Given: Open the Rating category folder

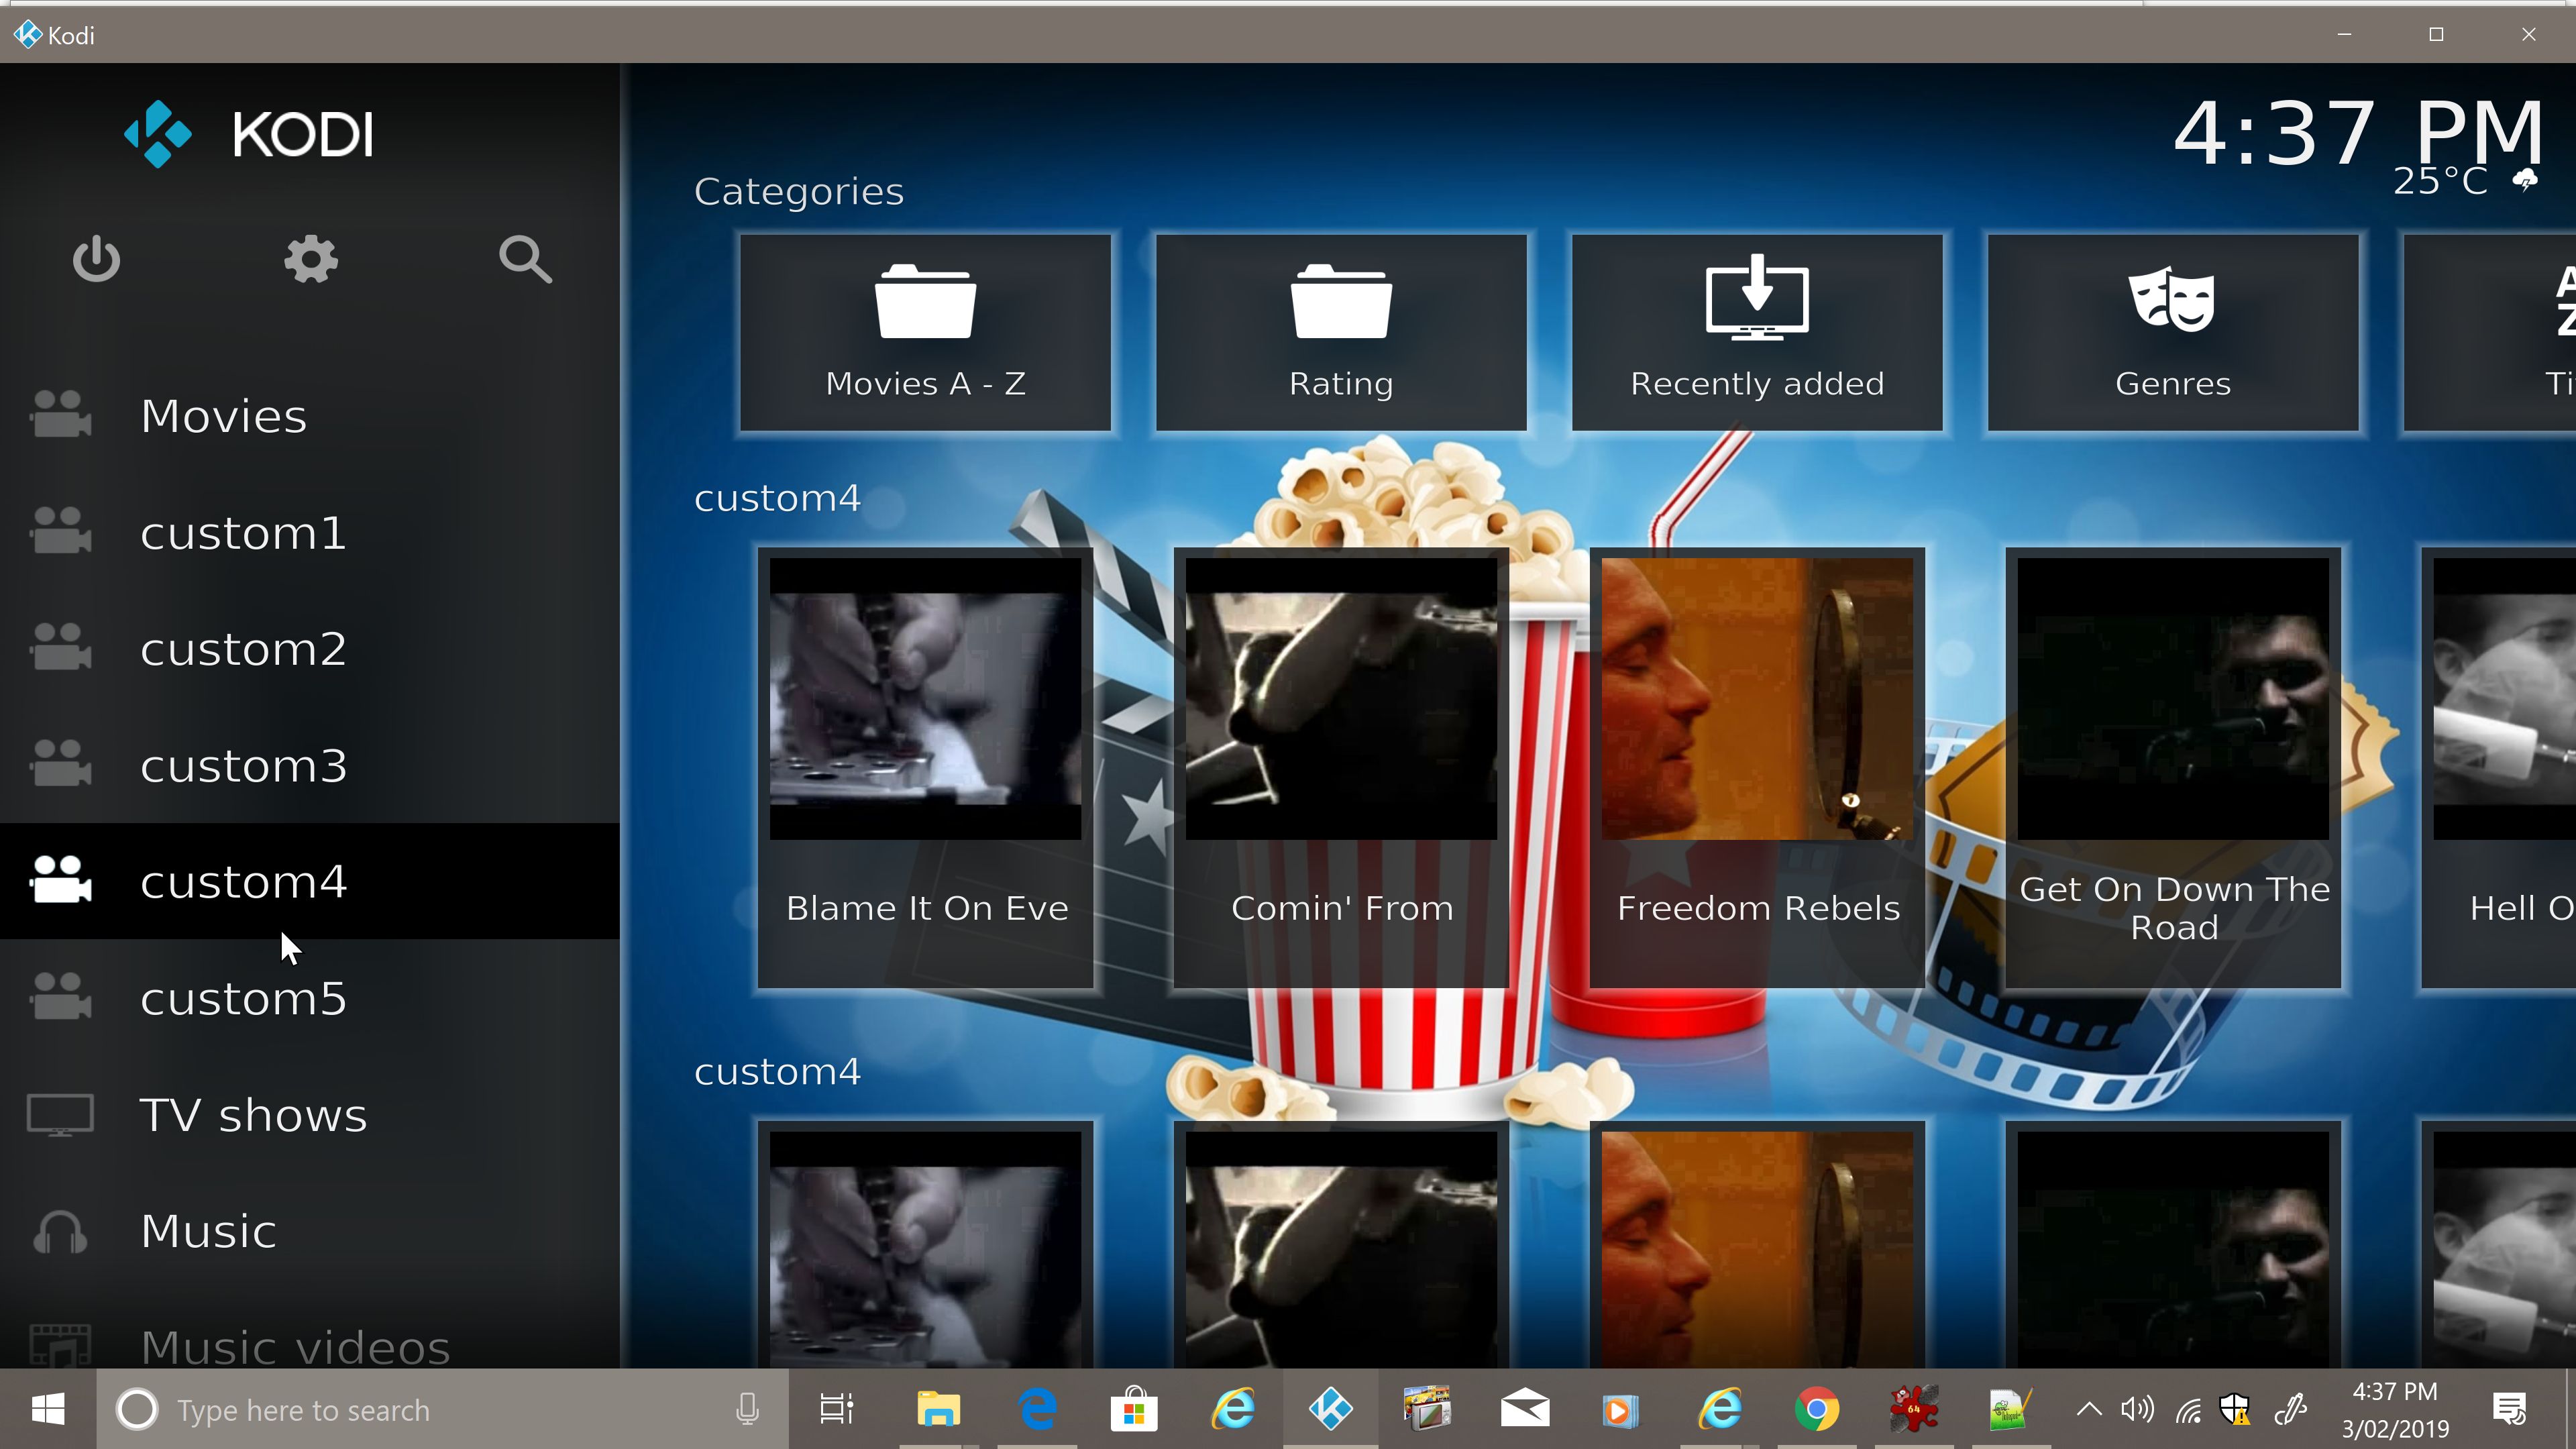Looking at the screenshot, I should click(1341, 333).
